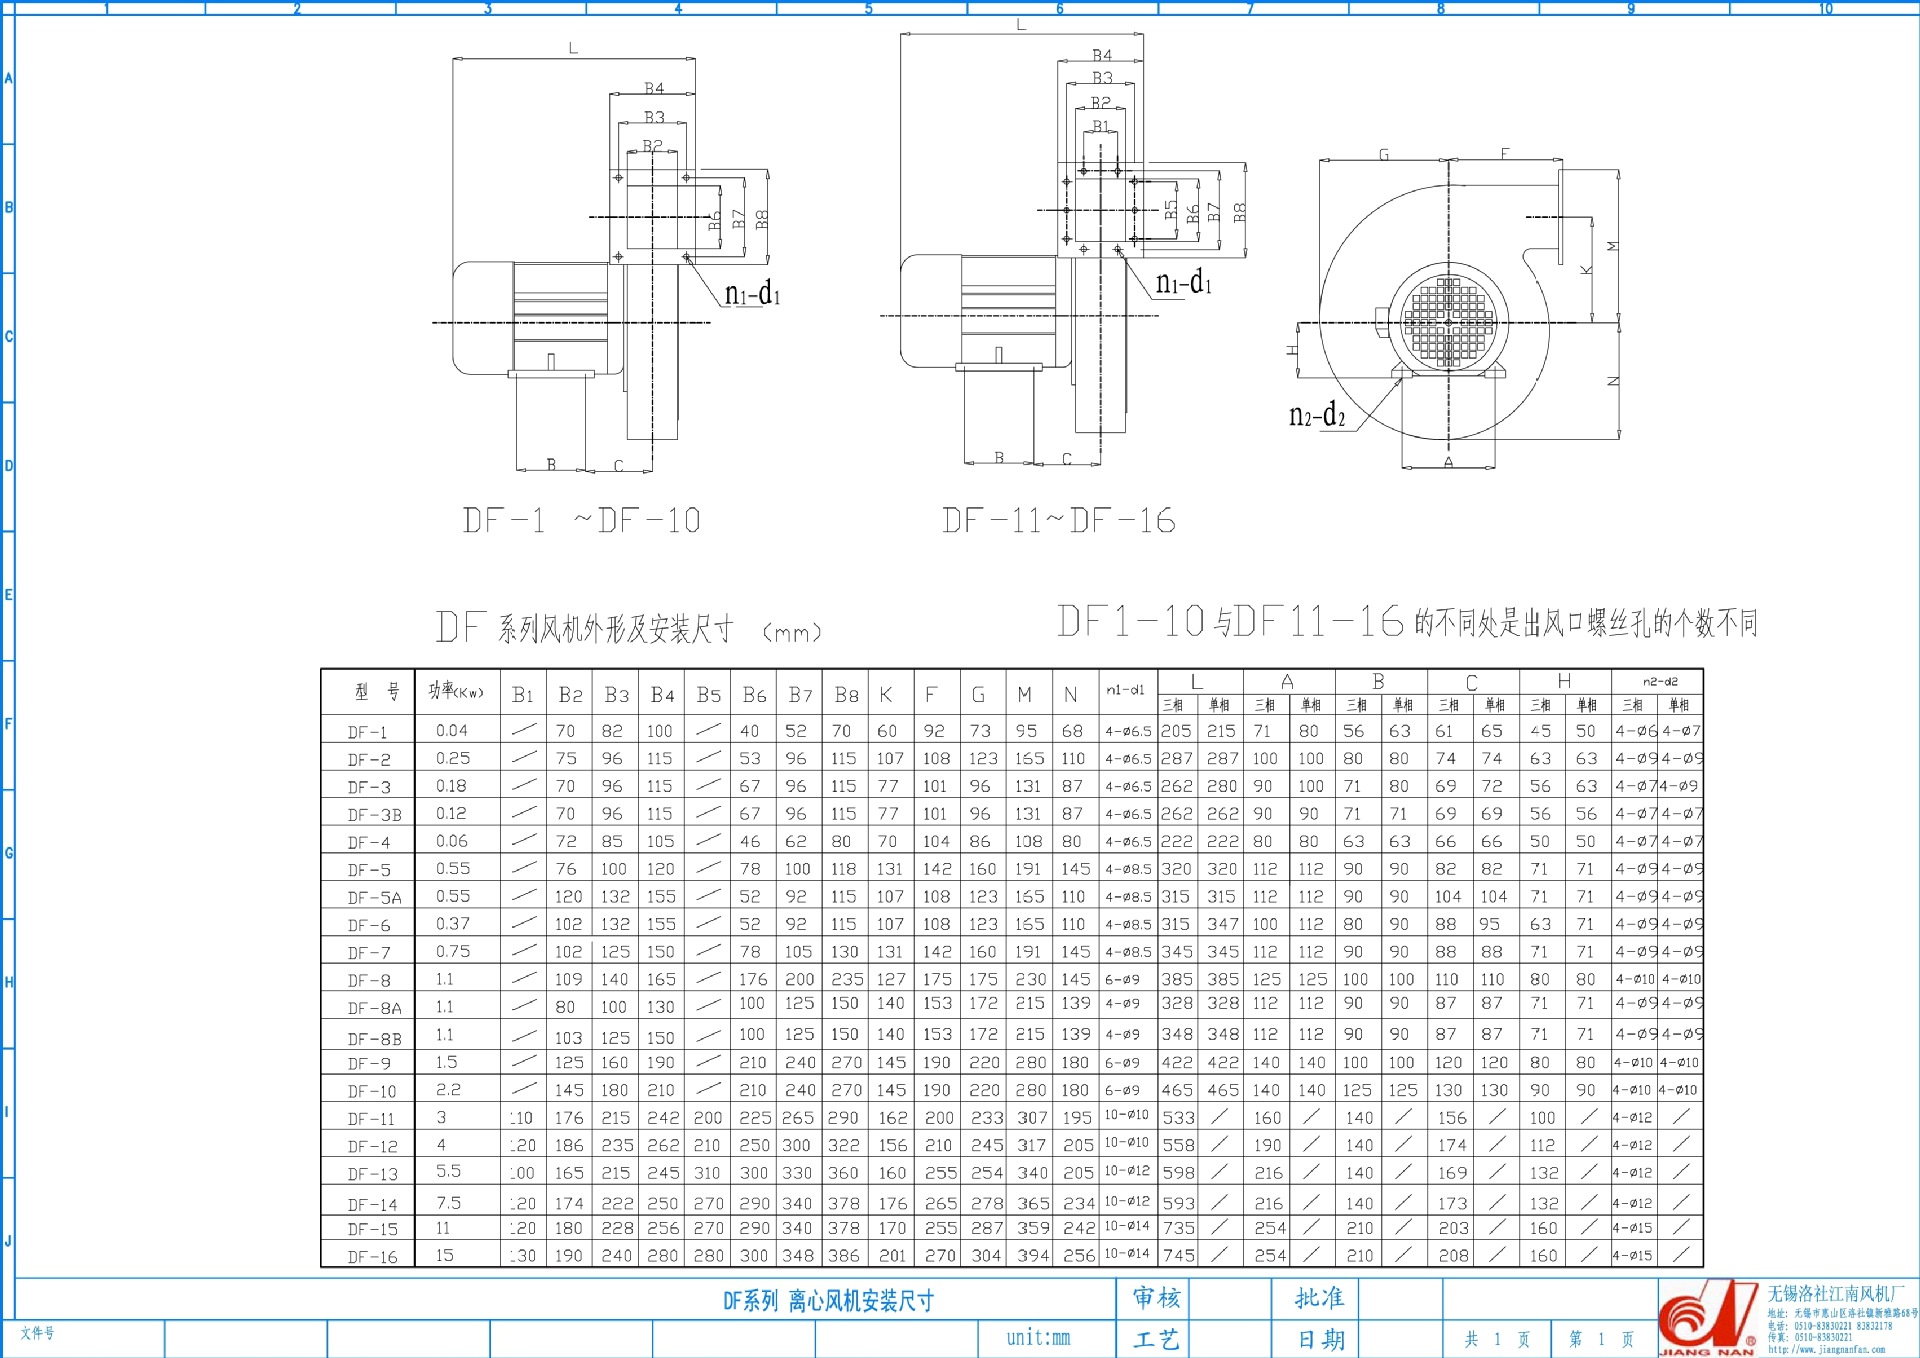Click the power value '7.5' in the DF-14 row

coord(449,1203)
